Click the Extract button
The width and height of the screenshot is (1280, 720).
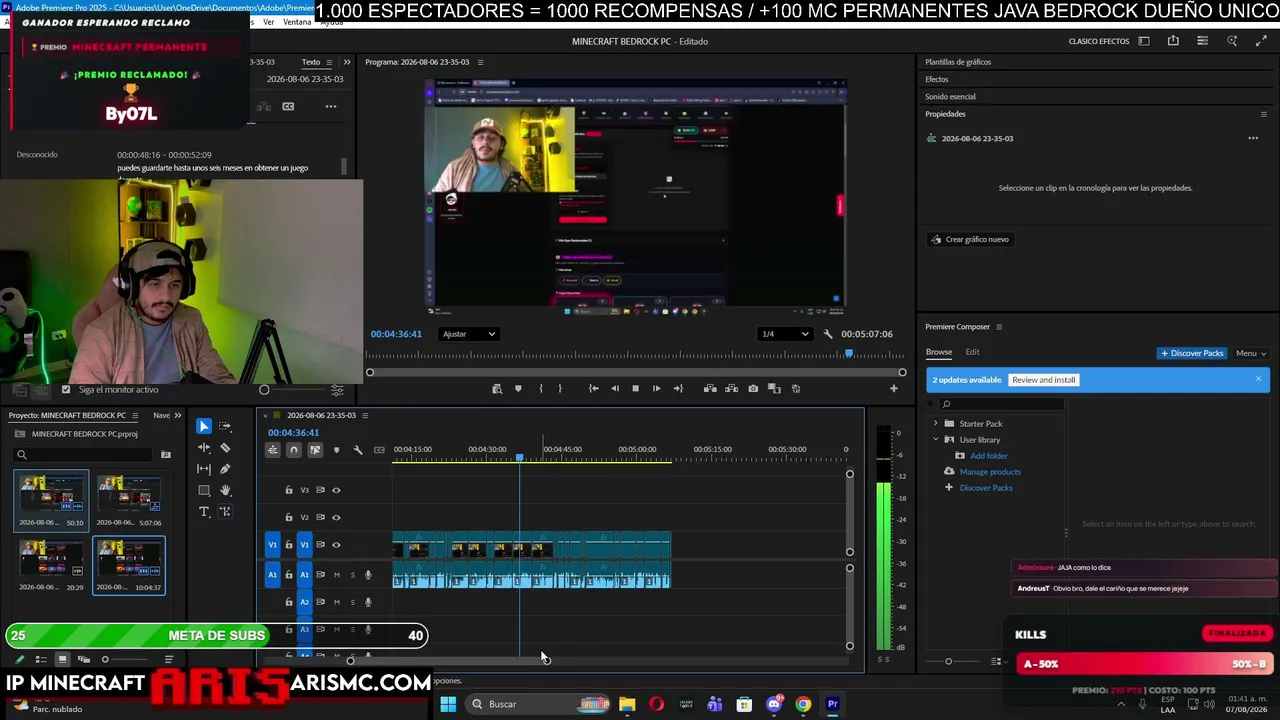pos(731,389)
